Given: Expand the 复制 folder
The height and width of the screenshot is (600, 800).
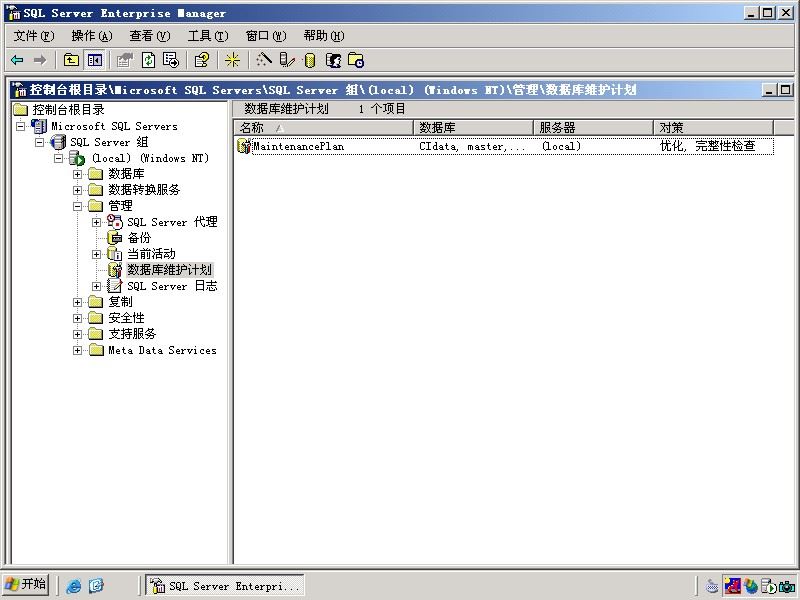Looking at the screenshot, I should (x=78, y=302).
